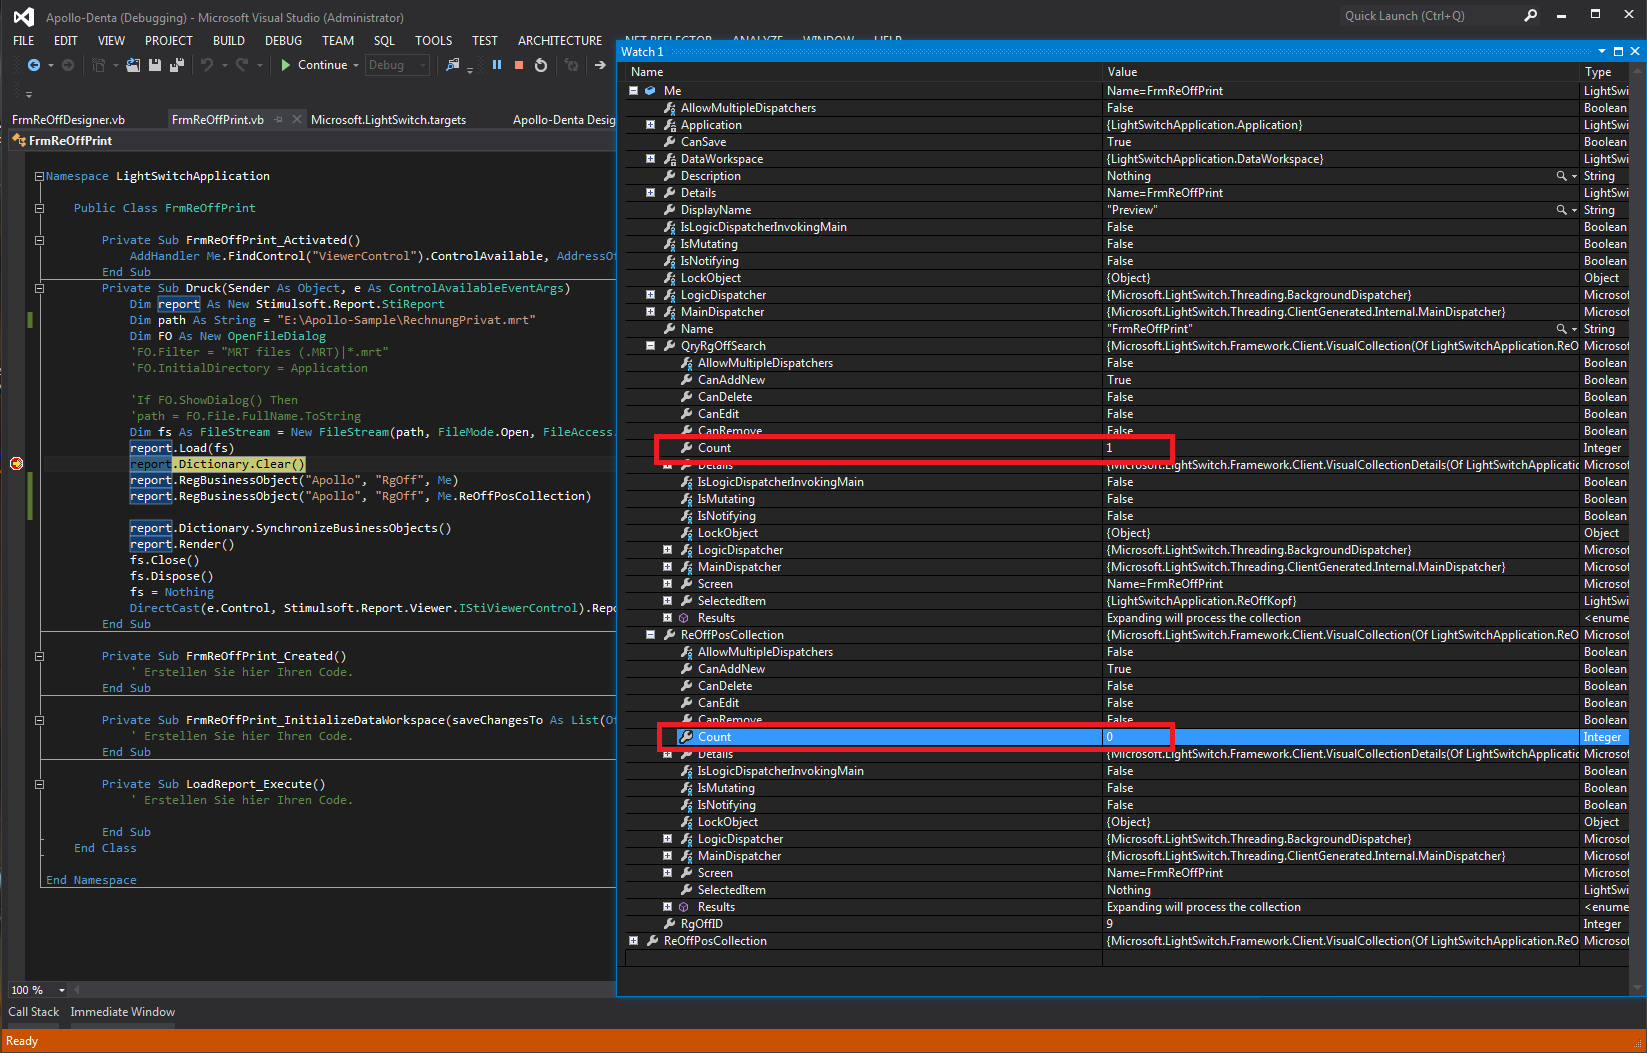Click New Project icon in toolbar
Screen dimensions: 1647x1053
(98, 65)
